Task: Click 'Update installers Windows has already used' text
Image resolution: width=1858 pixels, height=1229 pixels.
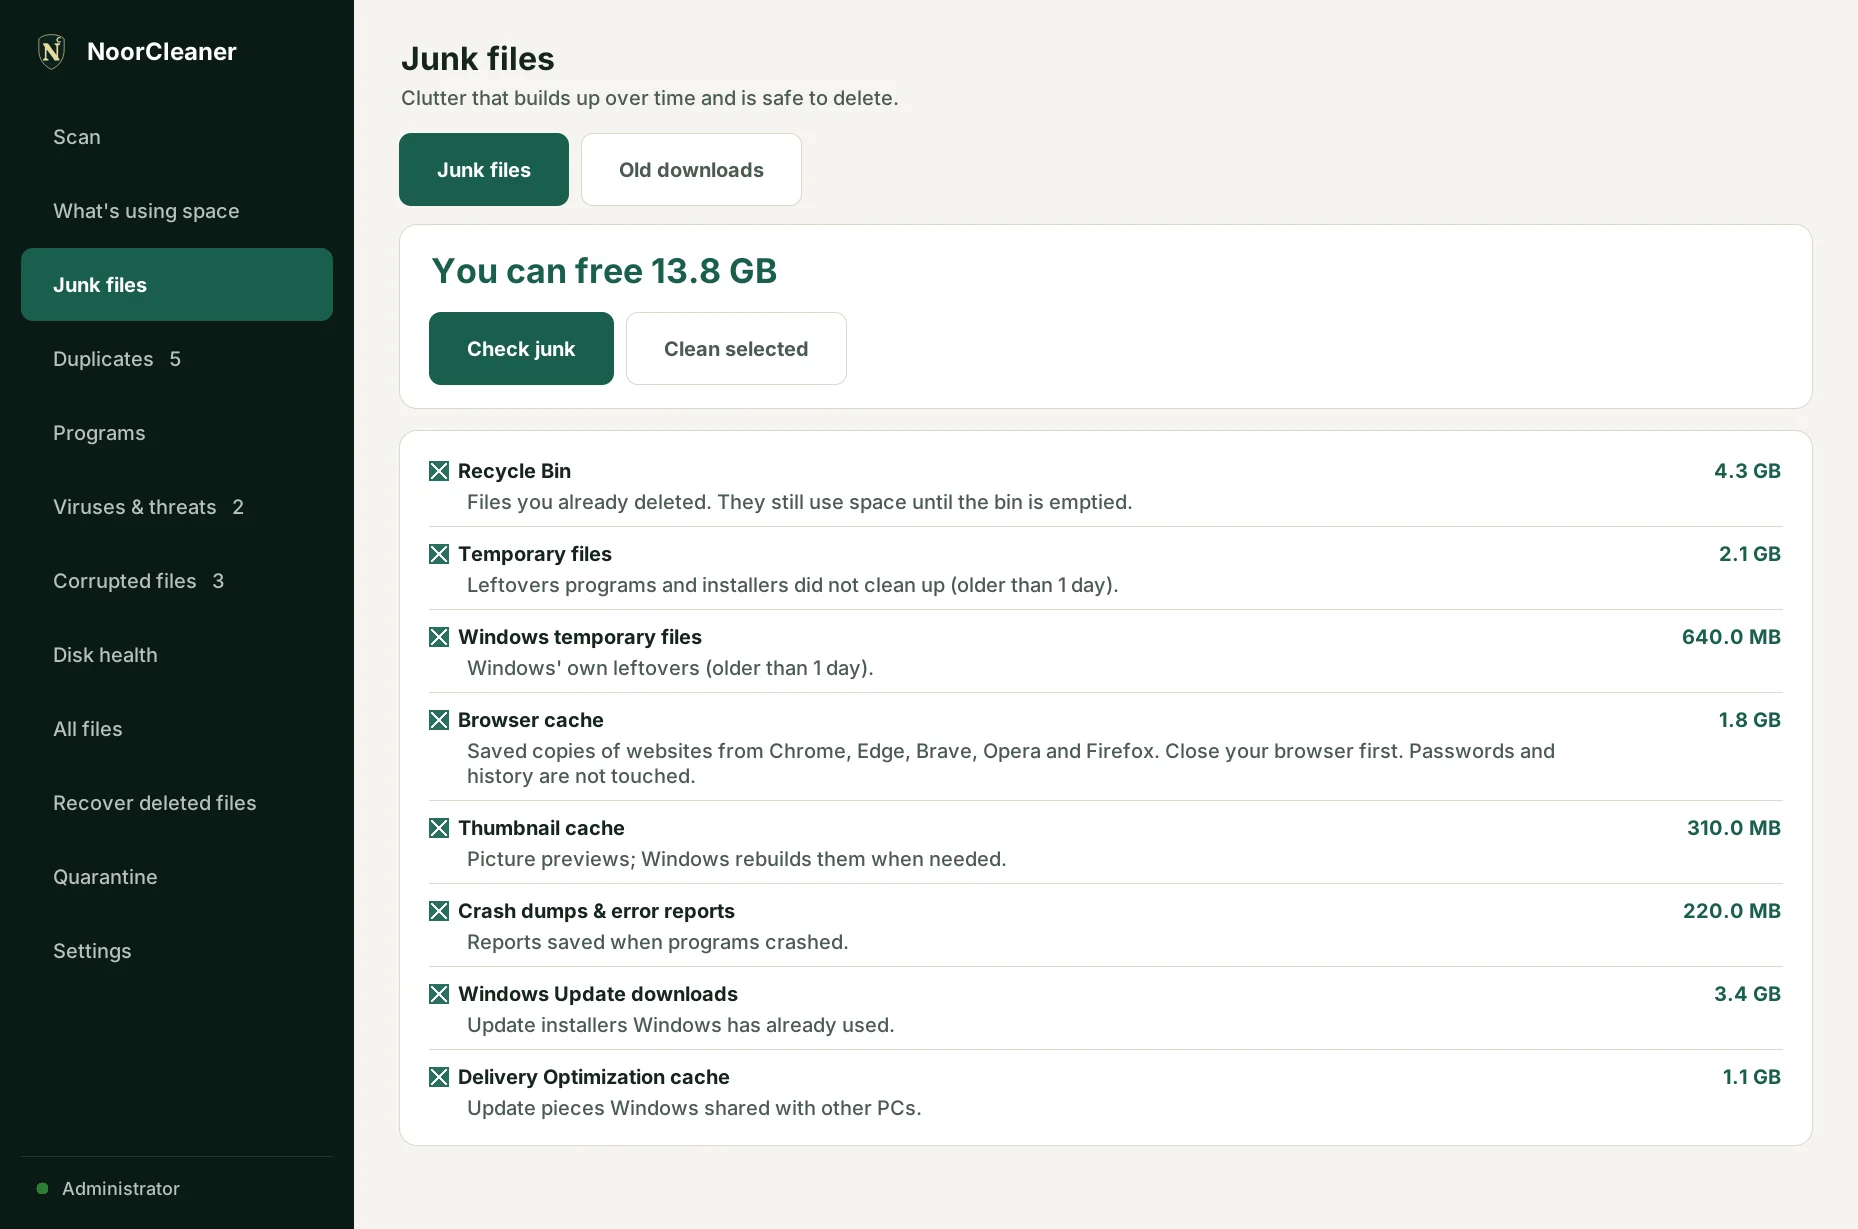Action: tap(681, 1025)
